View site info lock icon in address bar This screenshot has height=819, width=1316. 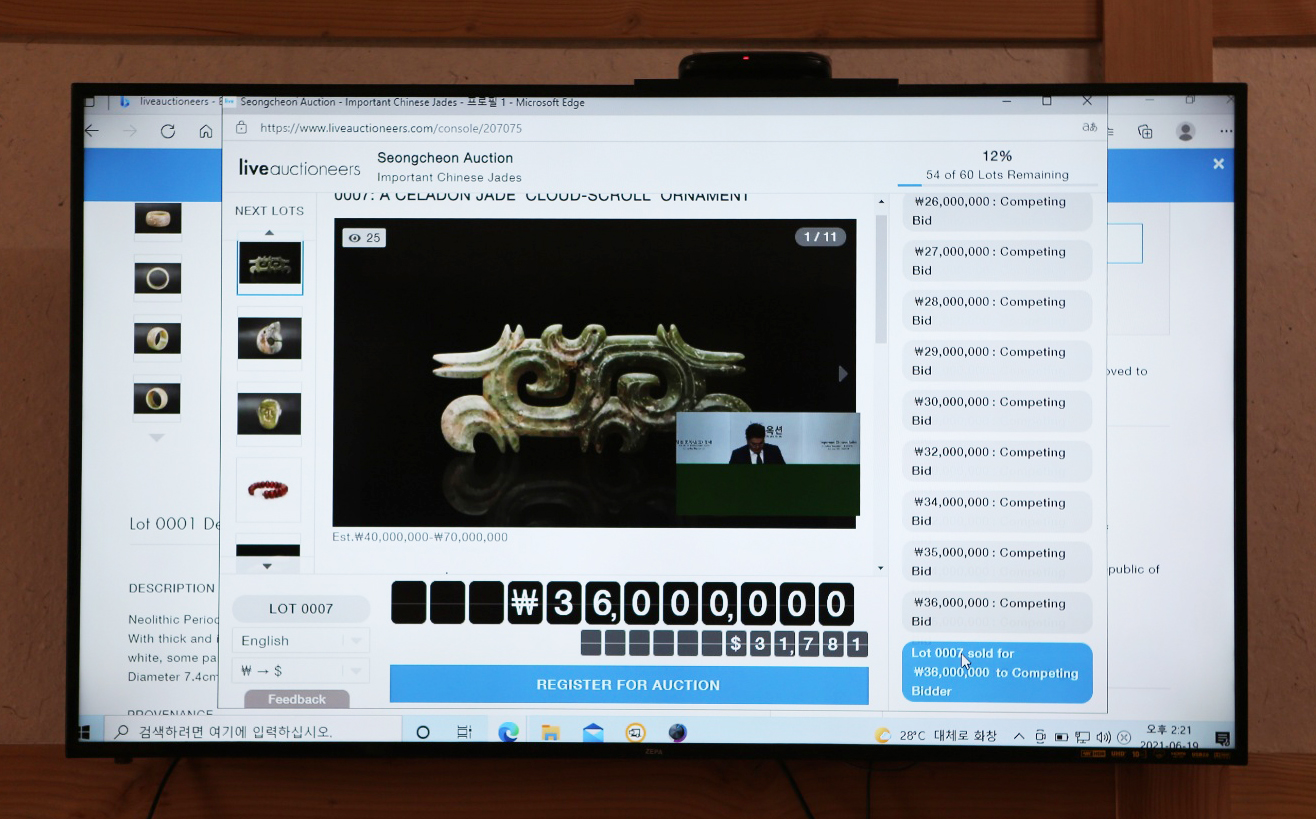(x=241, y=128)
